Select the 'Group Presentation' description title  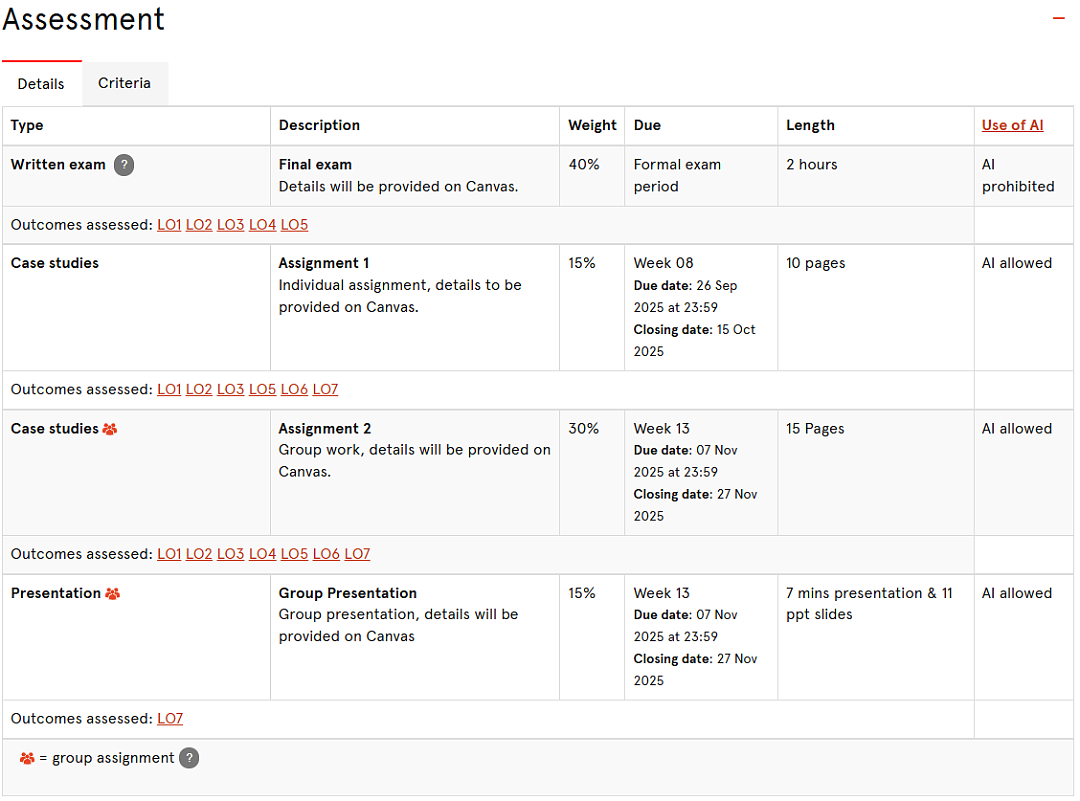click(x=348, y=594)
